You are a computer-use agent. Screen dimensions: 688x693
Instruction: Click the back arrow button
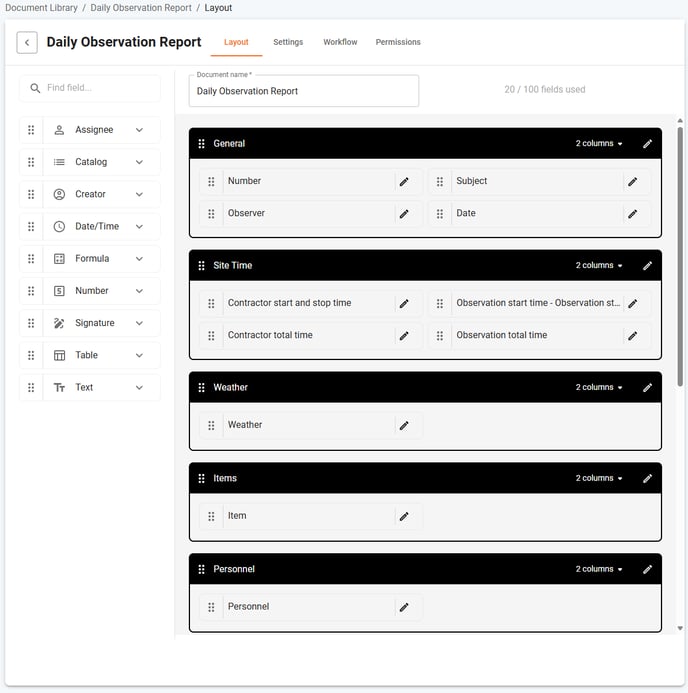[27, 42]
